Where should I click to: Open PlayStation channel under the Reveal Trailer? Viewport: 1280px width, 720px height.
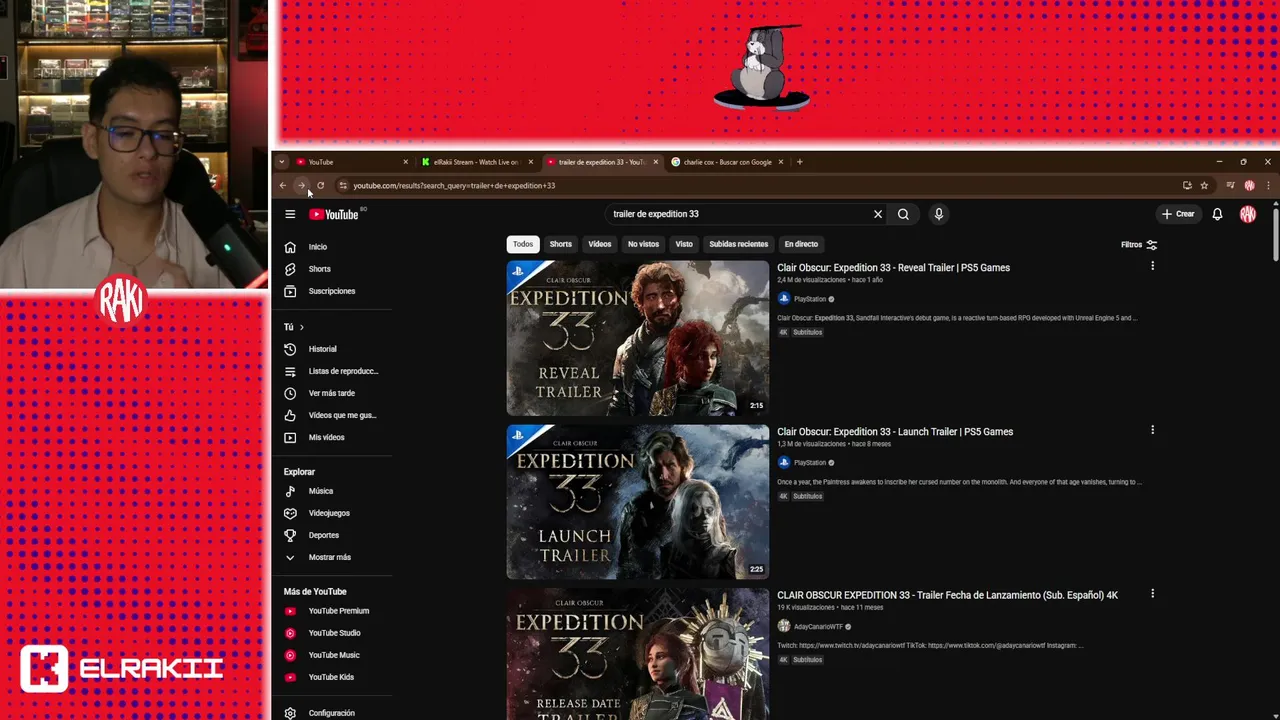pos(810,299)
